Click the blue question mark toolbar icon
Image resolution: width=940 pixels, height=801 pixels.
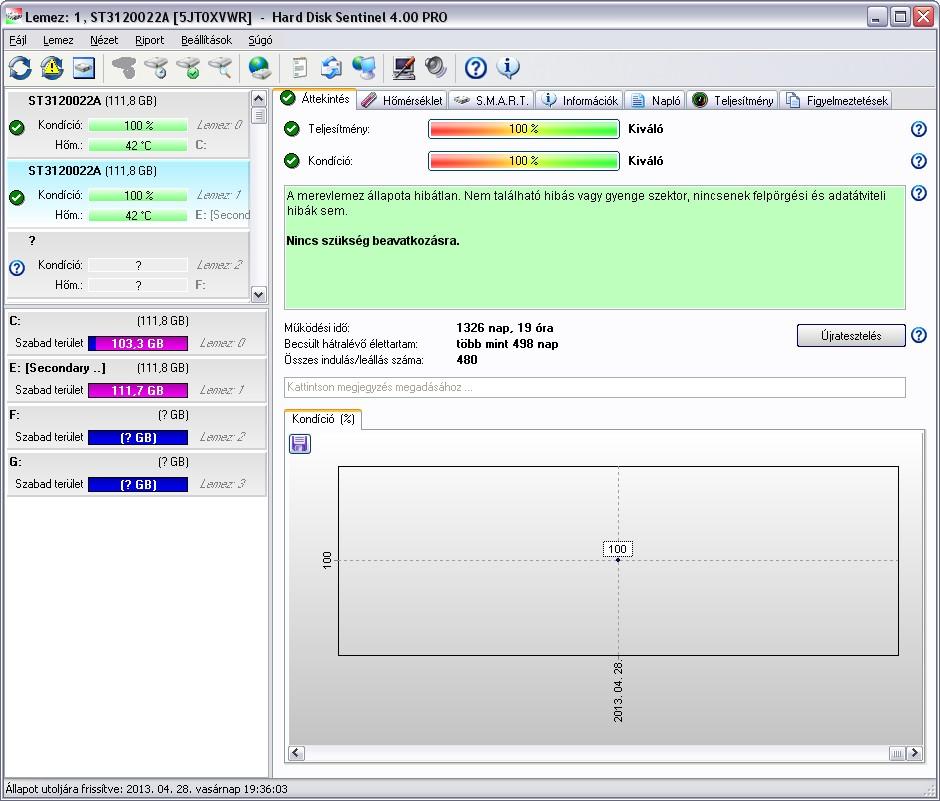[475, 68]
